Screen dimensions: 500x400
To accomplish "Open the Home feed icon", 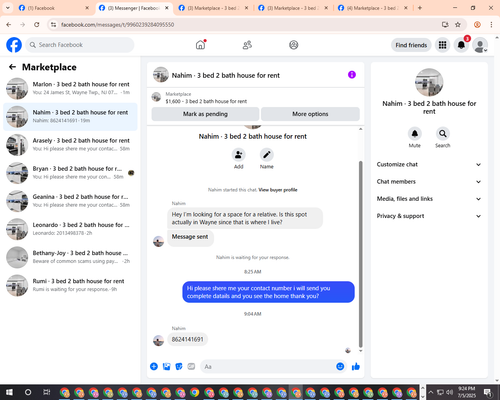I will (x=200, y=45).
